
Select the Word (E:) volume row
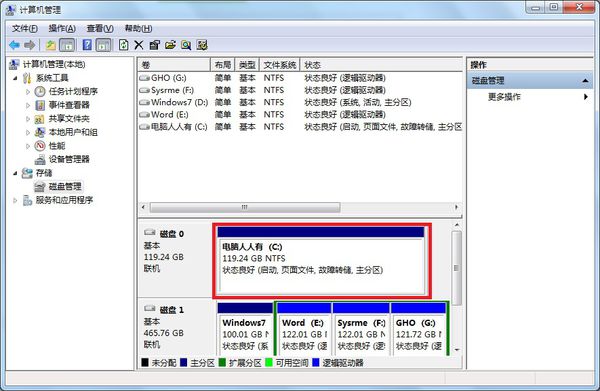coord(300,115)
